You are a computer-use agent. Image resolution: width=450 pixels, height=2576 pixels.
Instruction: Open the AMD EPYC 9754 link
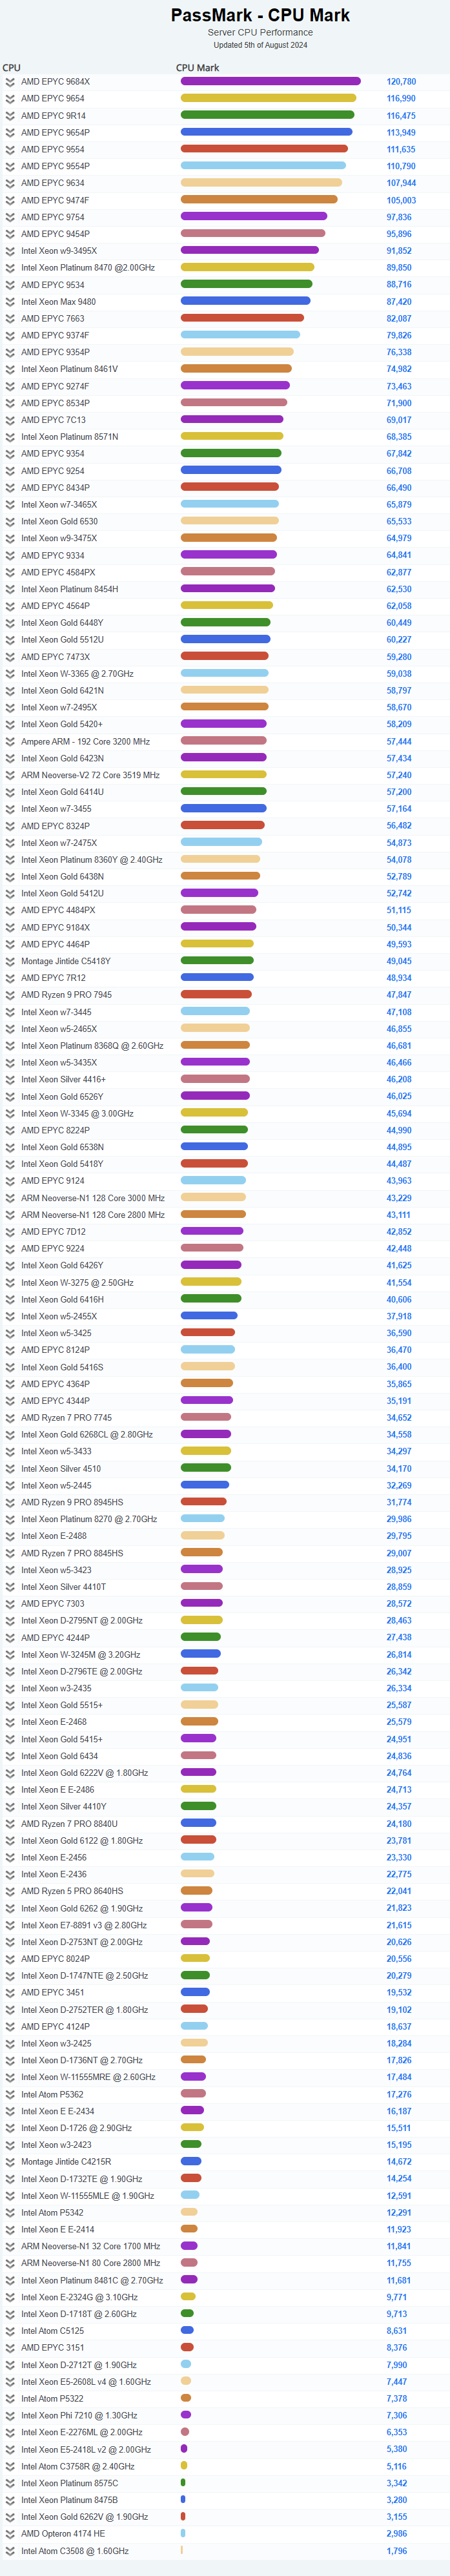coord(53,217)
